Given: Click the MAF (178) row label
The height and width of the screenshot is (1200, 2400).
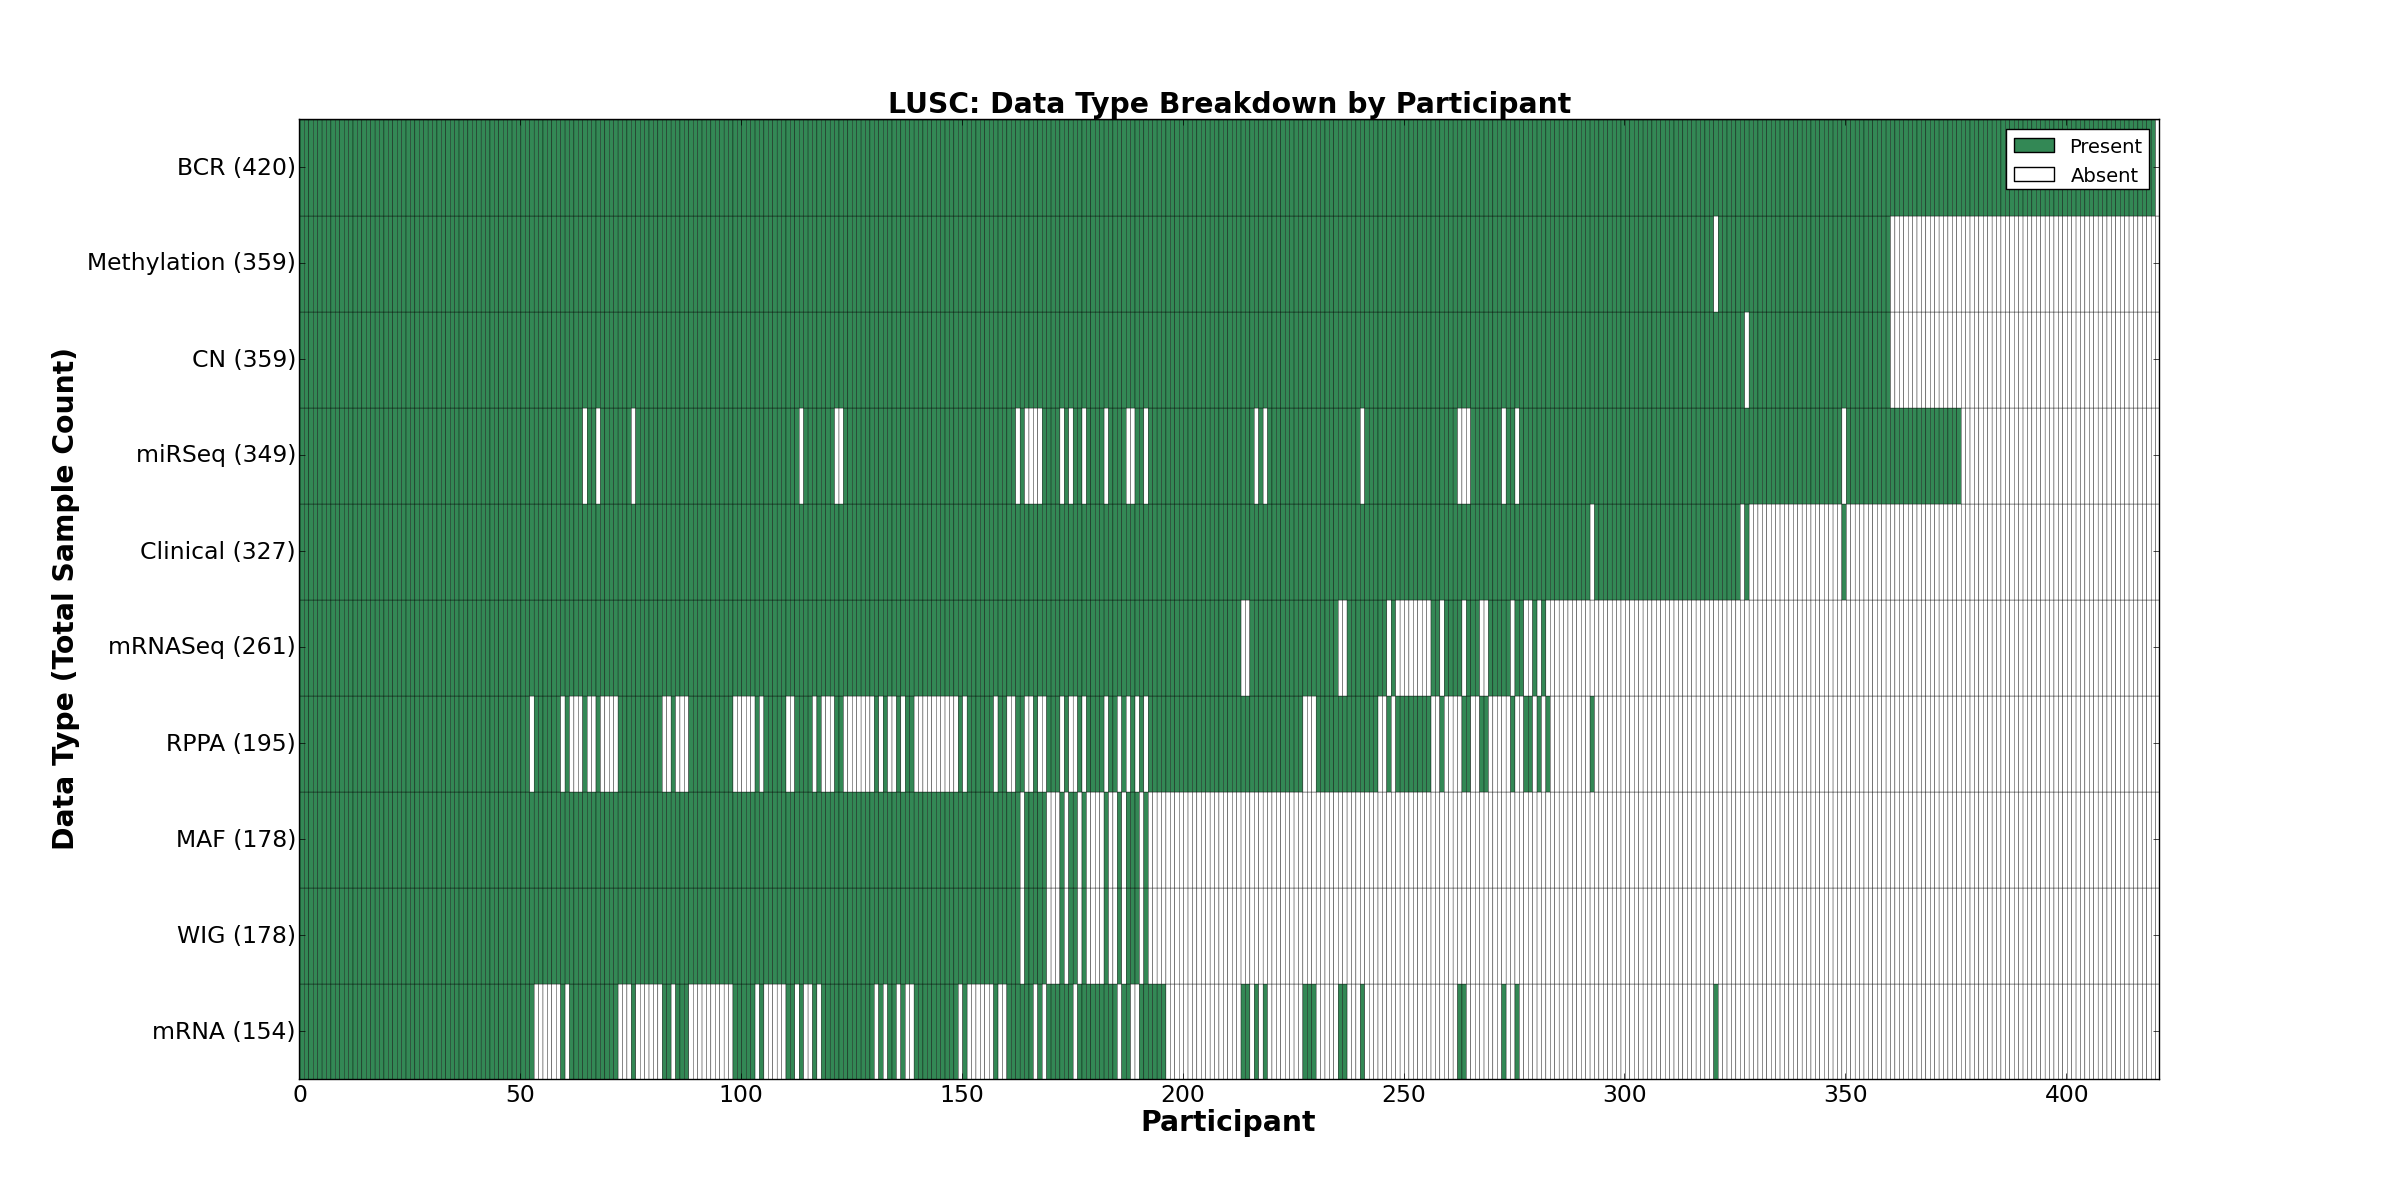Looking at the screenshot, I should [236, 839].
